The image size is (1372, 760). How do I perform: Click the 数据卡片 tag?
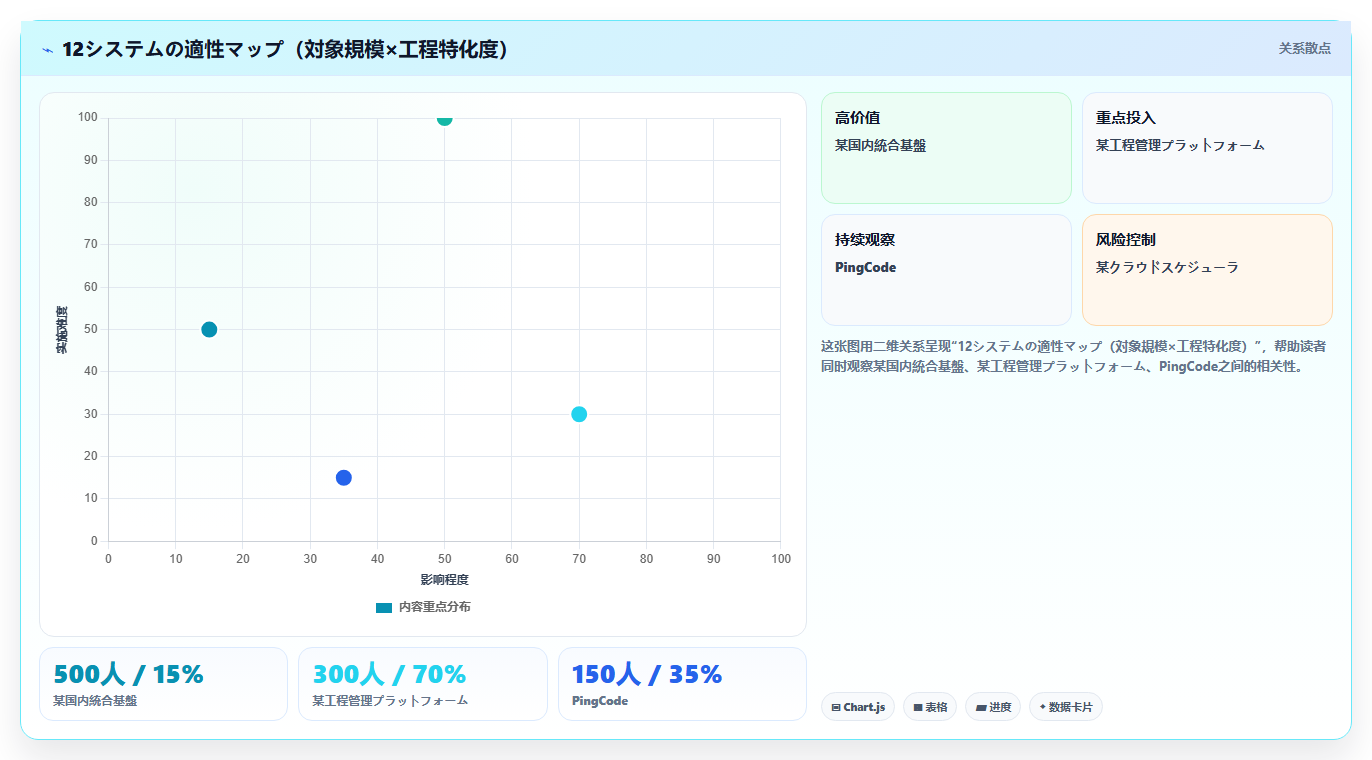[1066, 707]
